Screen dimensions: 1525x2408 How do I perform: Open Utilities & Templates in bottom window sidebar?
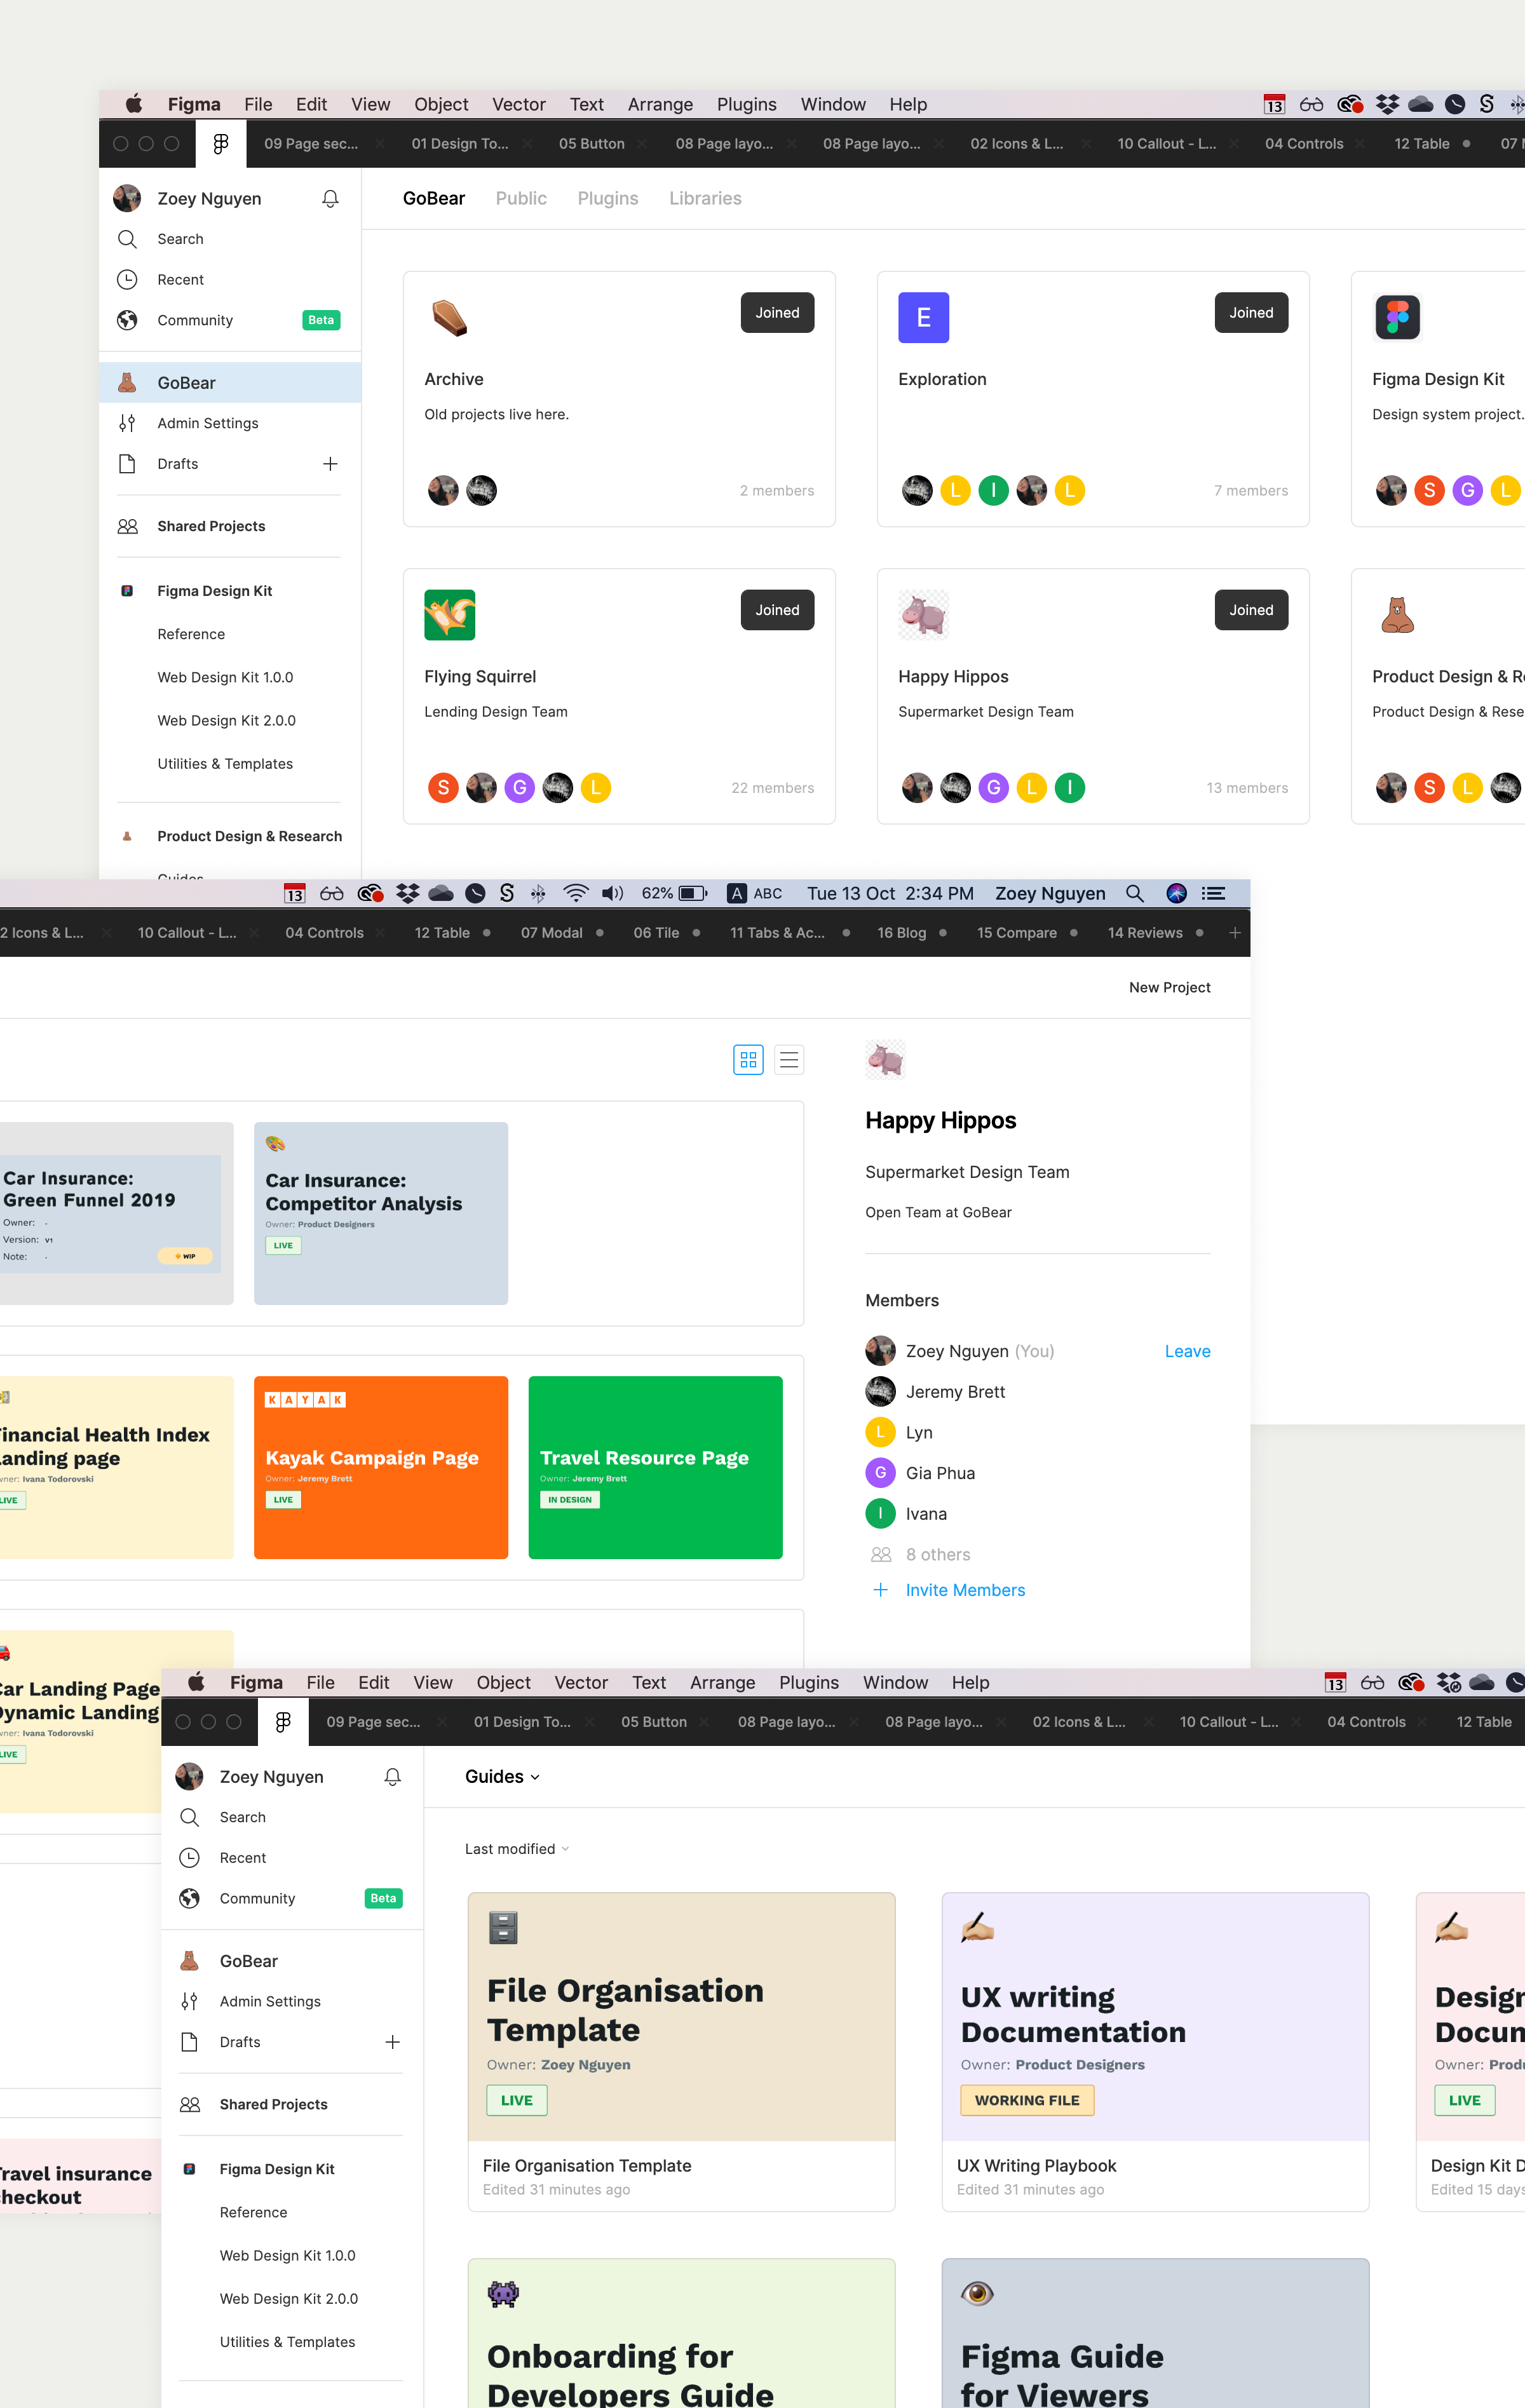[x=287, y=2342]
